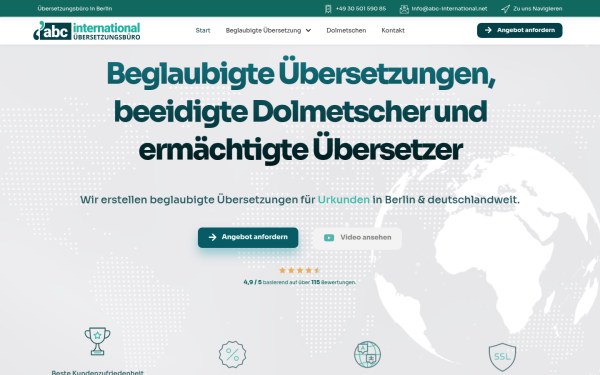Click the arrow icon in header button
600x375 pixels.
click(488, 30)
